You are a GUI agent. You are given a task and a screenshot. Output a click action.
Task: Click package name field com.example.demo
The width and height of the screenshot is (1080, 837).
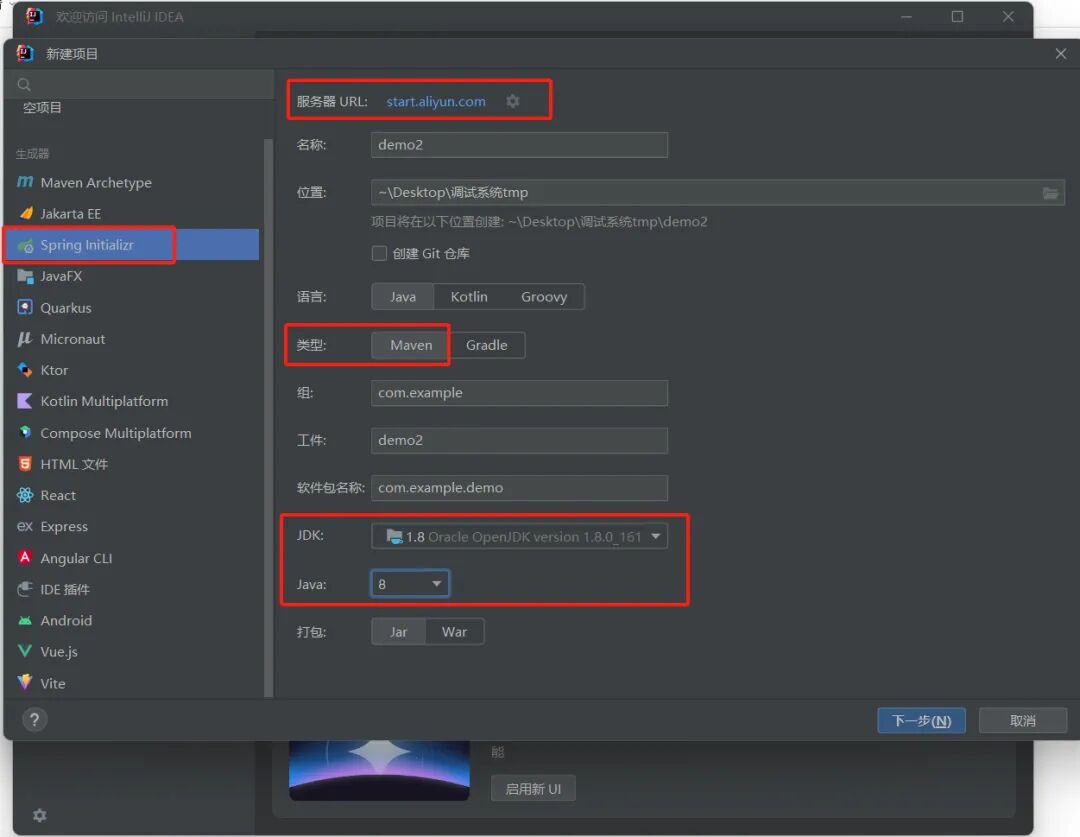click(519, 488)
